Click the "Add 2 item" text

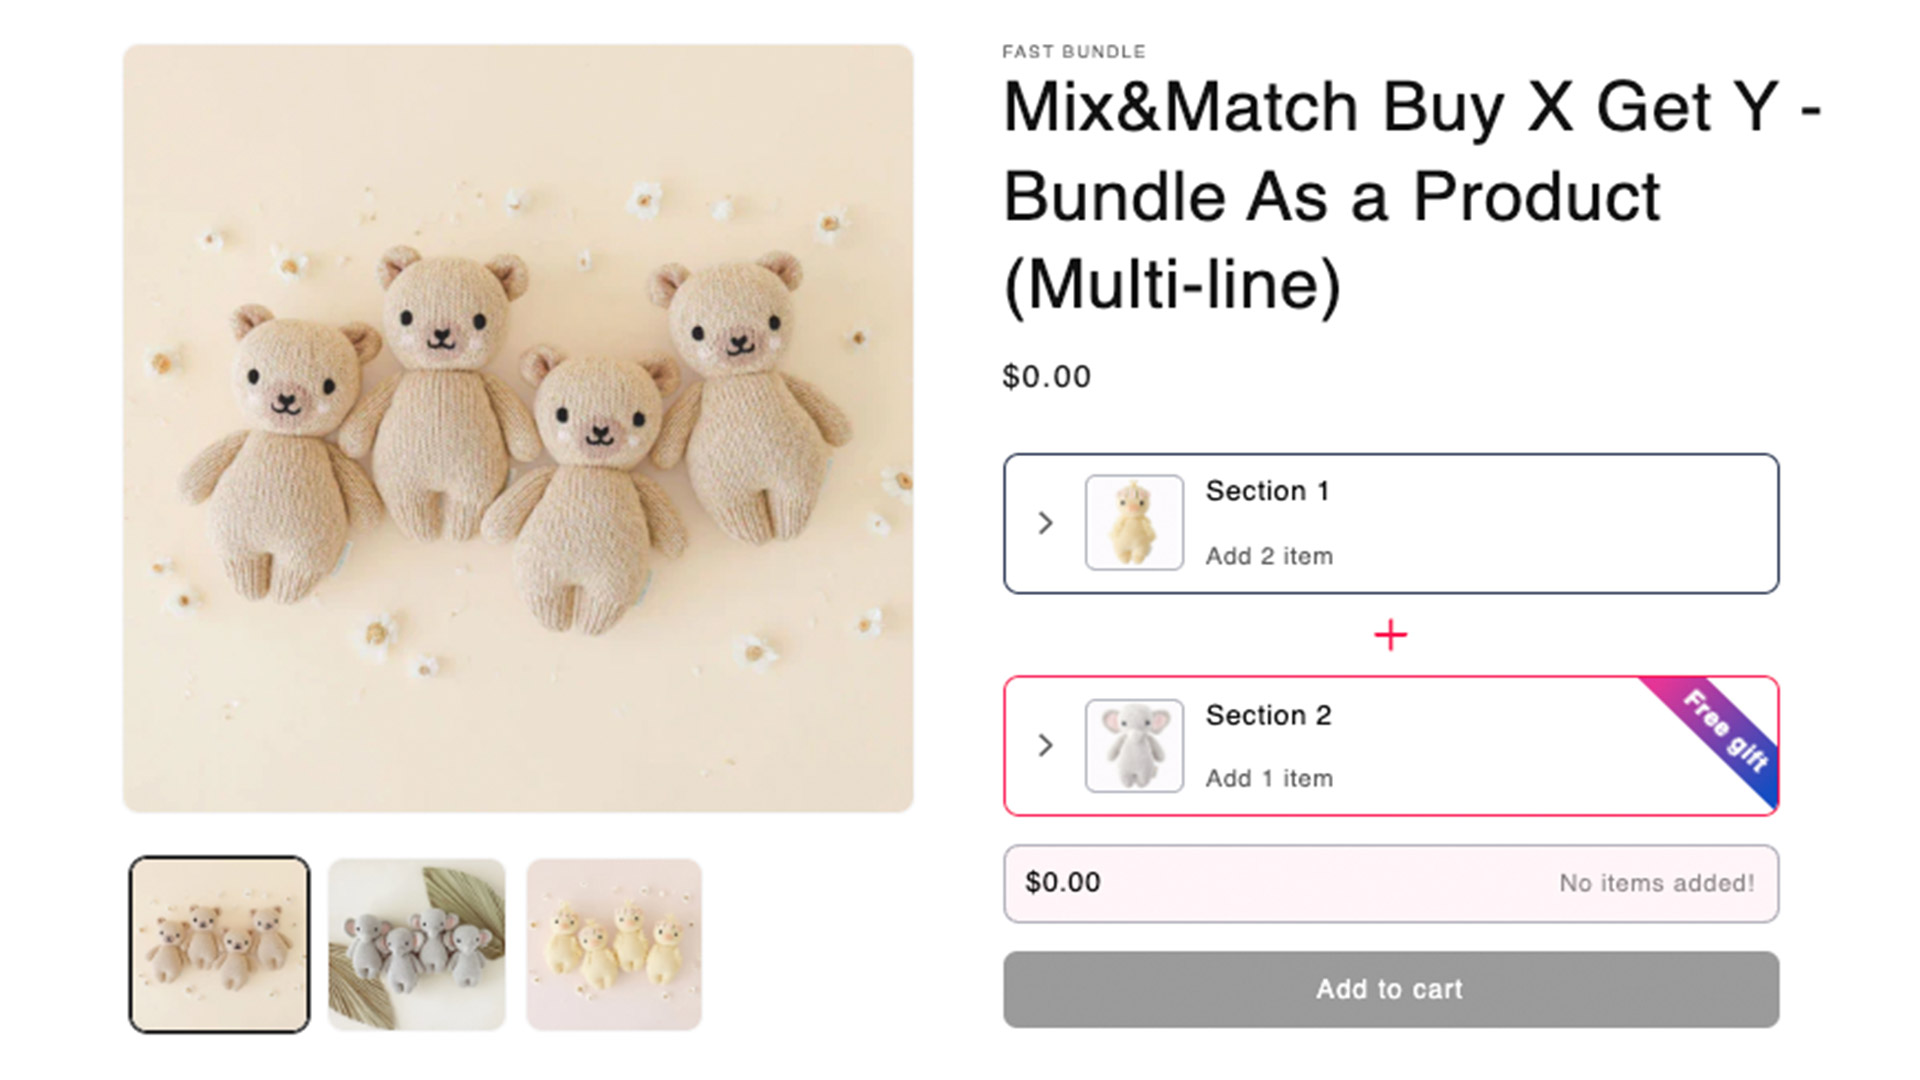1269,556
